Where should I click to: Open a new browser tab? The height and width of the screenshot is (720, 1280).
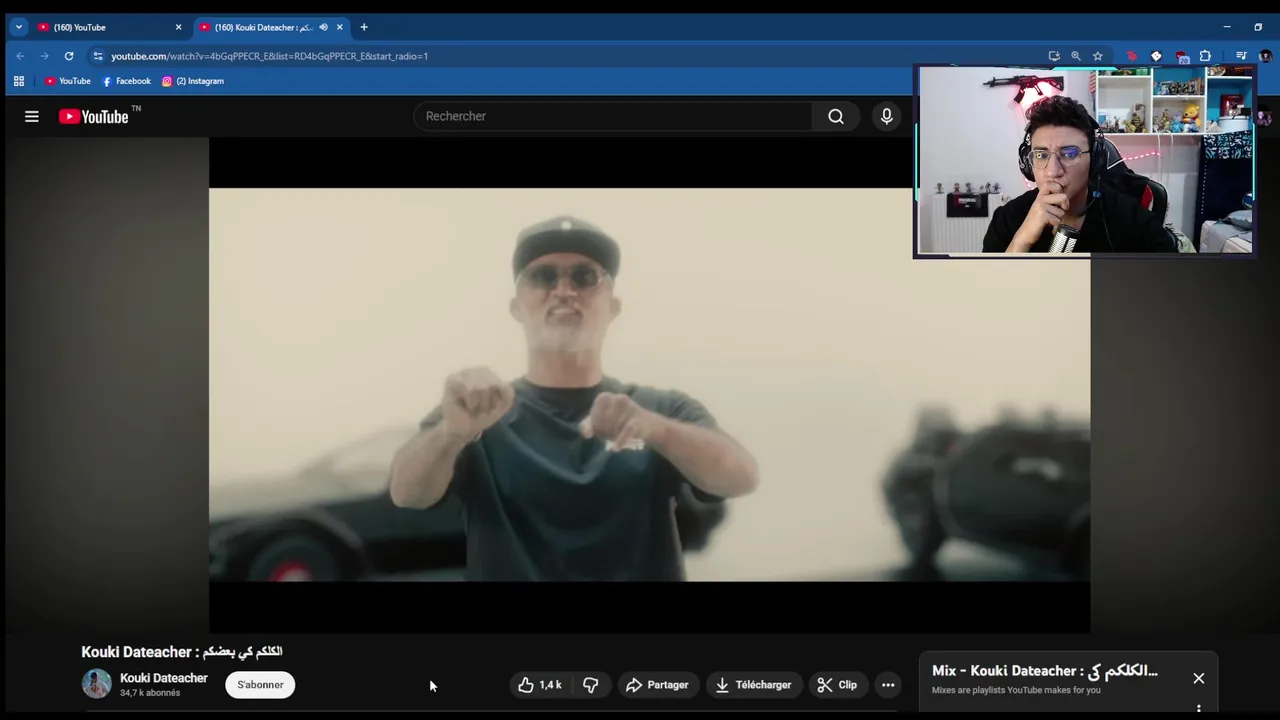(x=364, y=27)
